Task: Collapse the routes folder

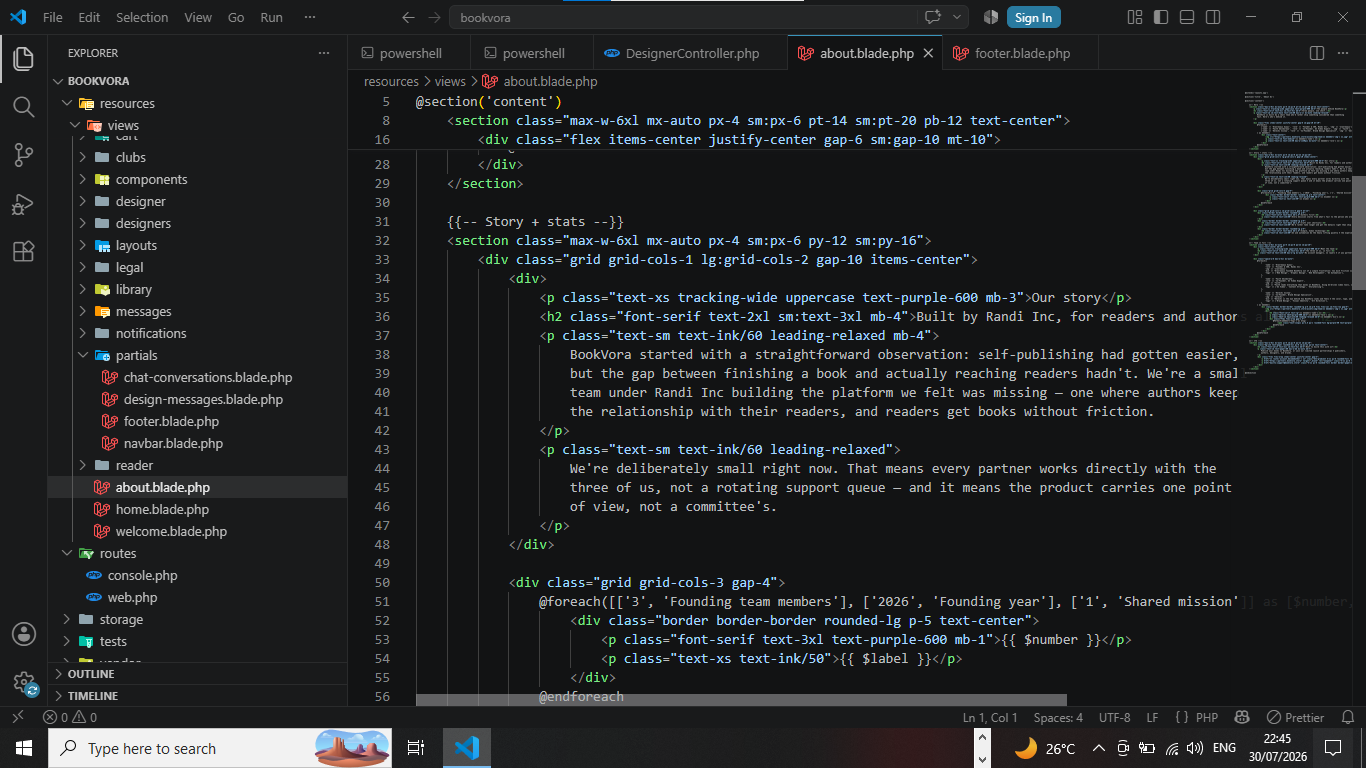Action: (68, 553)
